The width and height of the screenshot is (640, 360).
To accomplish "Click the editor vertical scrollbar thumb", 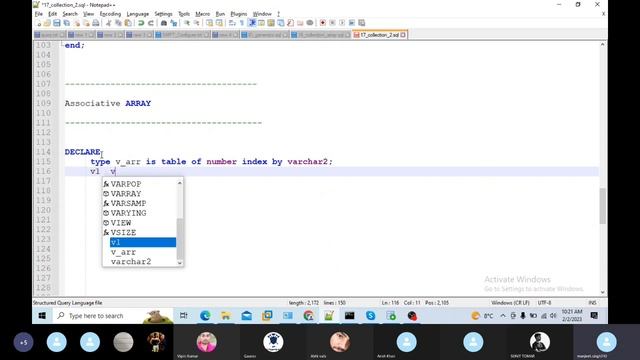I will tap(602, 206).
